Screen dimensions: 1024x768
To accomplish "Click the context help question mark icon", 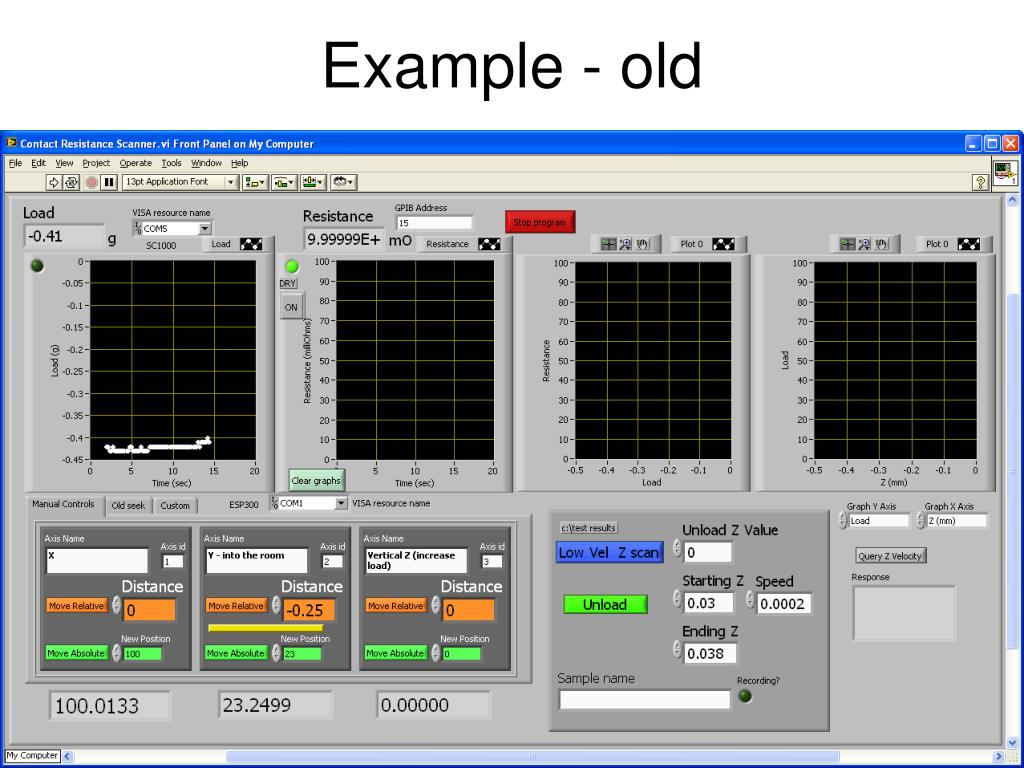I will (x=980, y=182).
